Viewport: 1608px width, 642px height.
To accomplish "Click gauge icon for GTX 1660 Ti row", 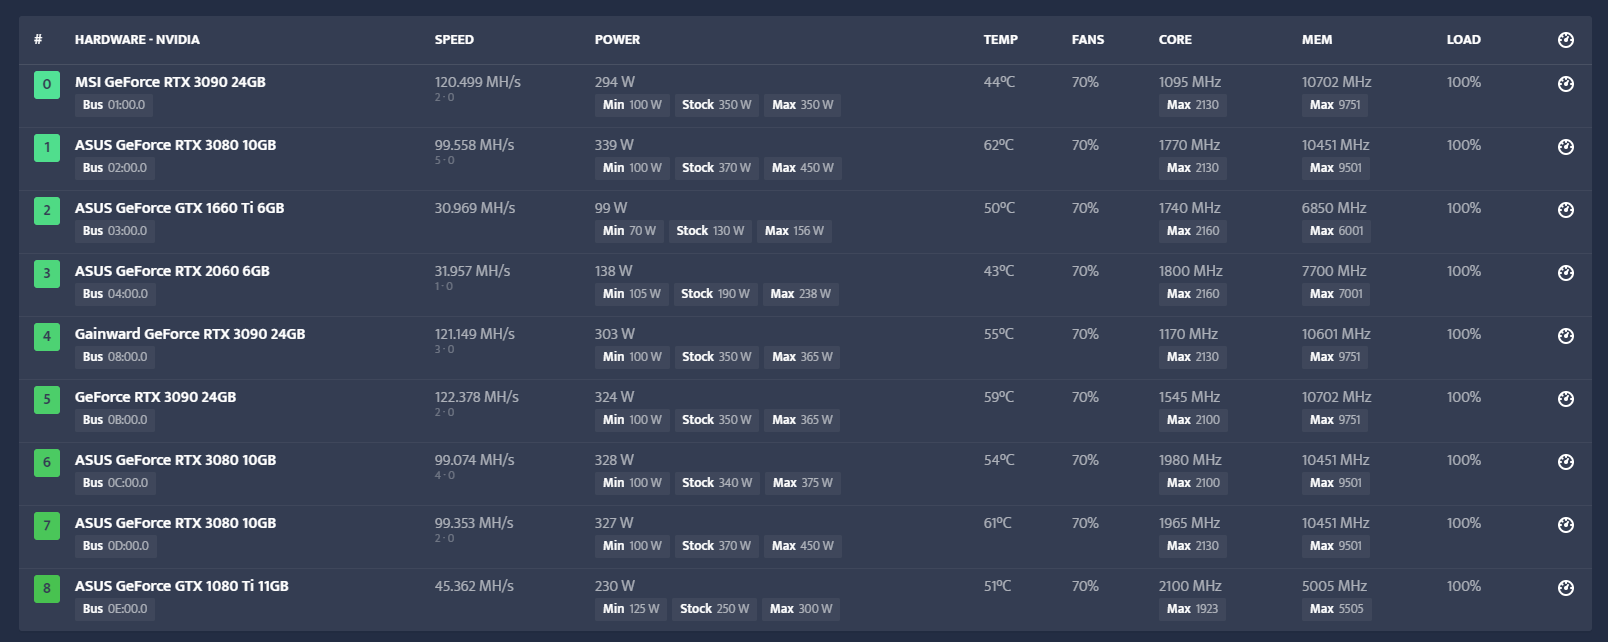I will (1566, 210).
